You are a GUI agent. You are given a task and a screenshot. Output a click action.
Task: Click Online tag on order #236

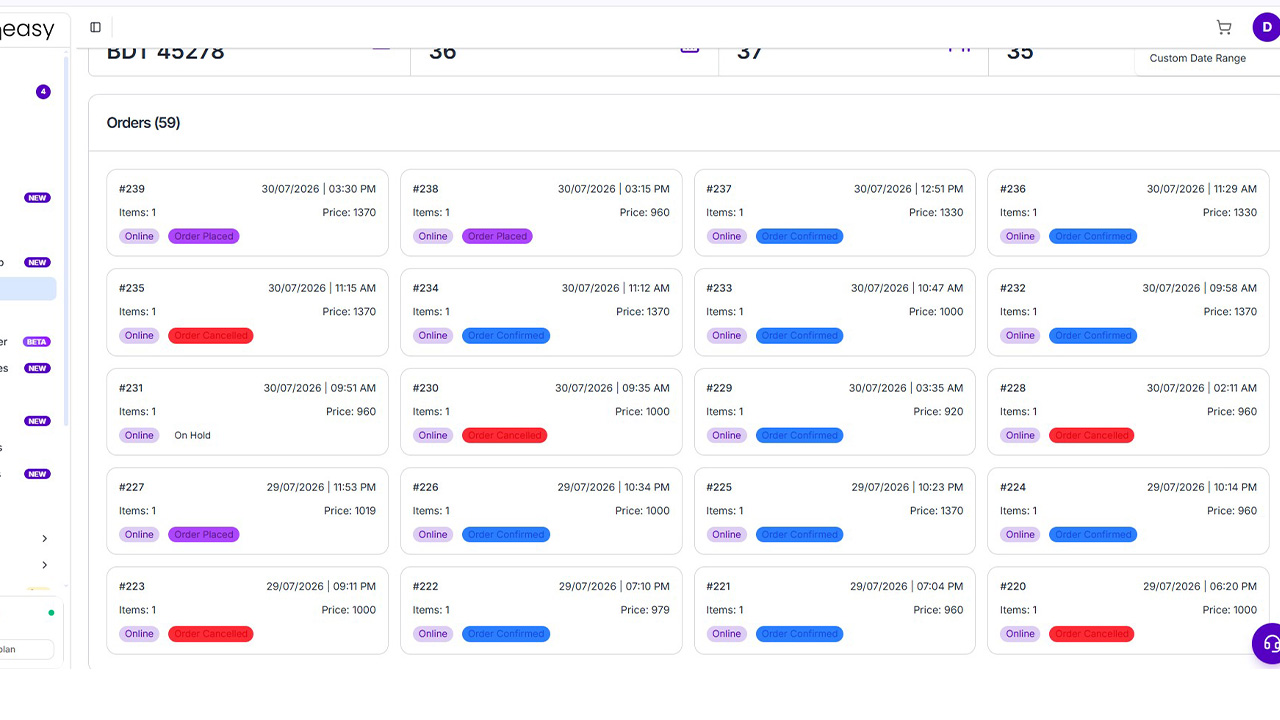click(x=1020, y=237)
